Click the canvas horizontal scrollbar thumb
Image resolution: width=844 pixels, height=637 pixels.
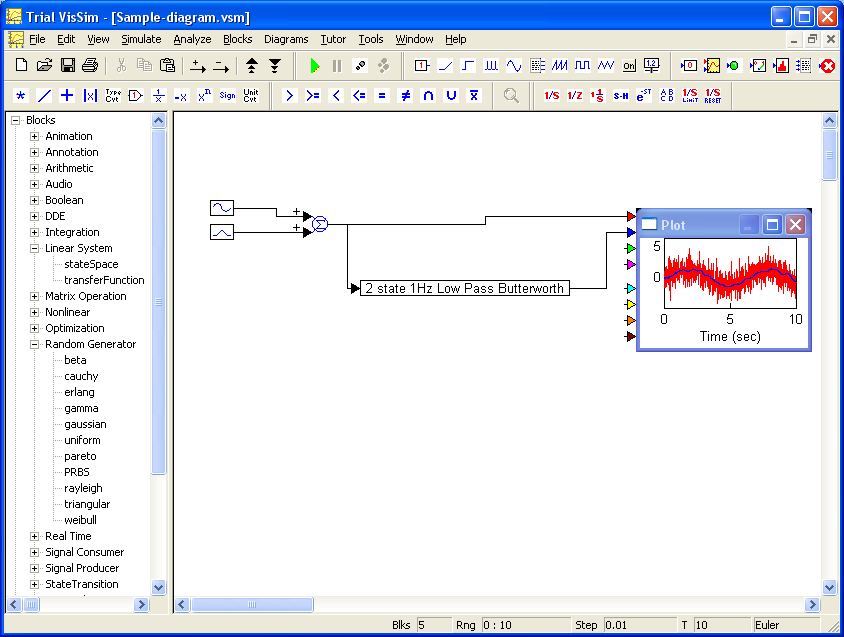click(252, 605)
